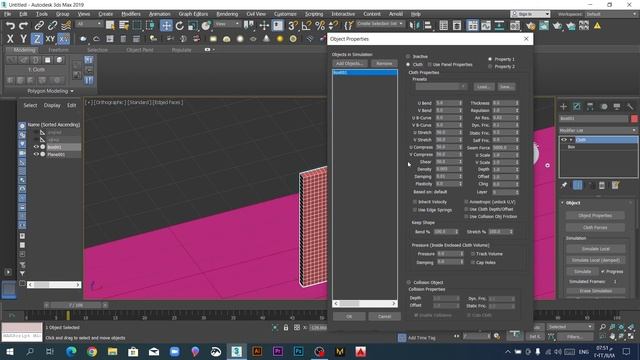This screenshot has width=640, height=360.
Task: Click the red object color swatch
Action: click(634, 118)
